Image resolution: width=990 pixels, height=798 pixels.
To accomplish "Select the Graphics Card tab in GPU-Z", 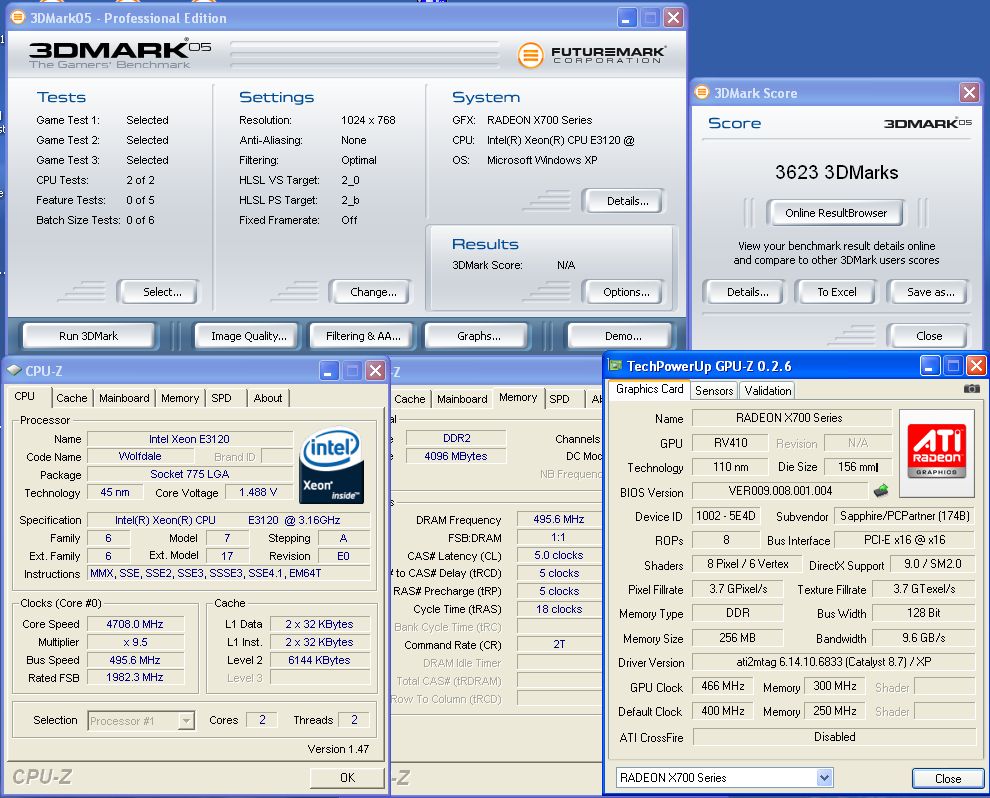I will click(649, 389).
